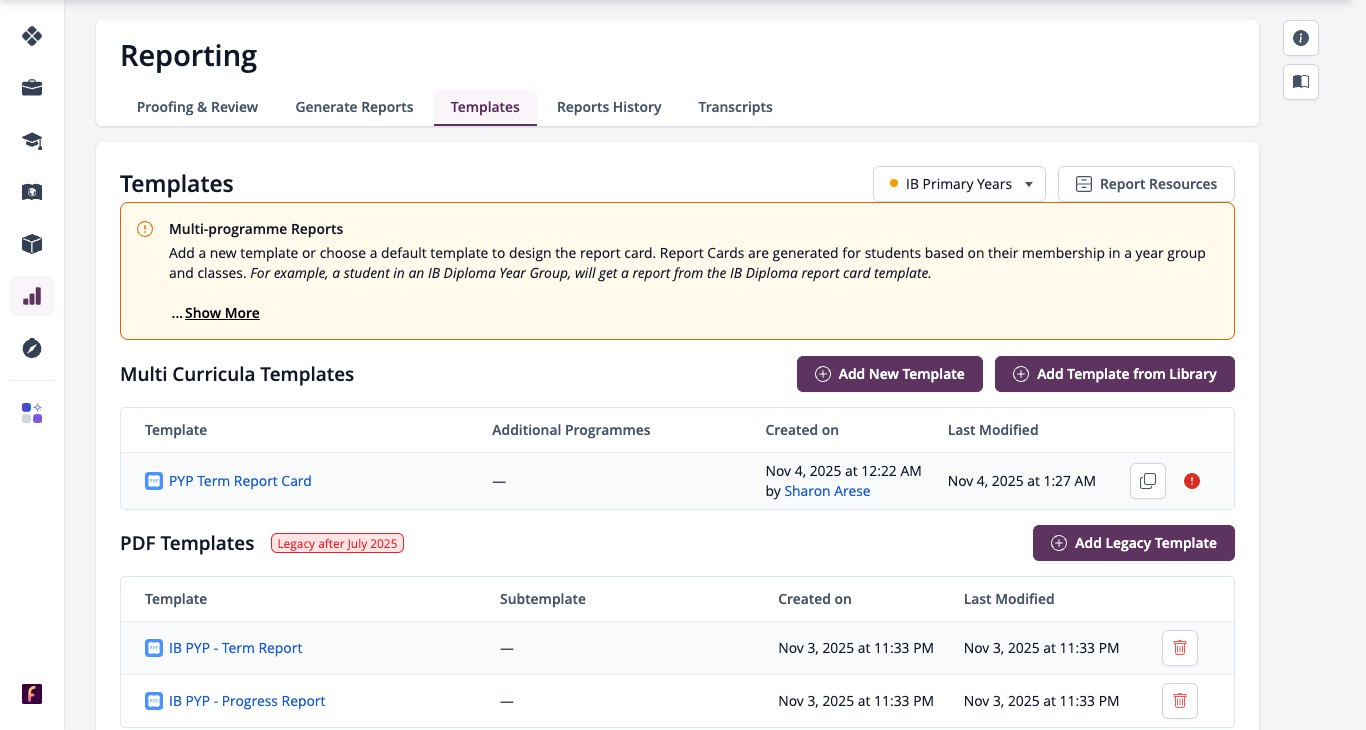Click the red error indicator on PYP Term Report Card

tap(1192, 481)
